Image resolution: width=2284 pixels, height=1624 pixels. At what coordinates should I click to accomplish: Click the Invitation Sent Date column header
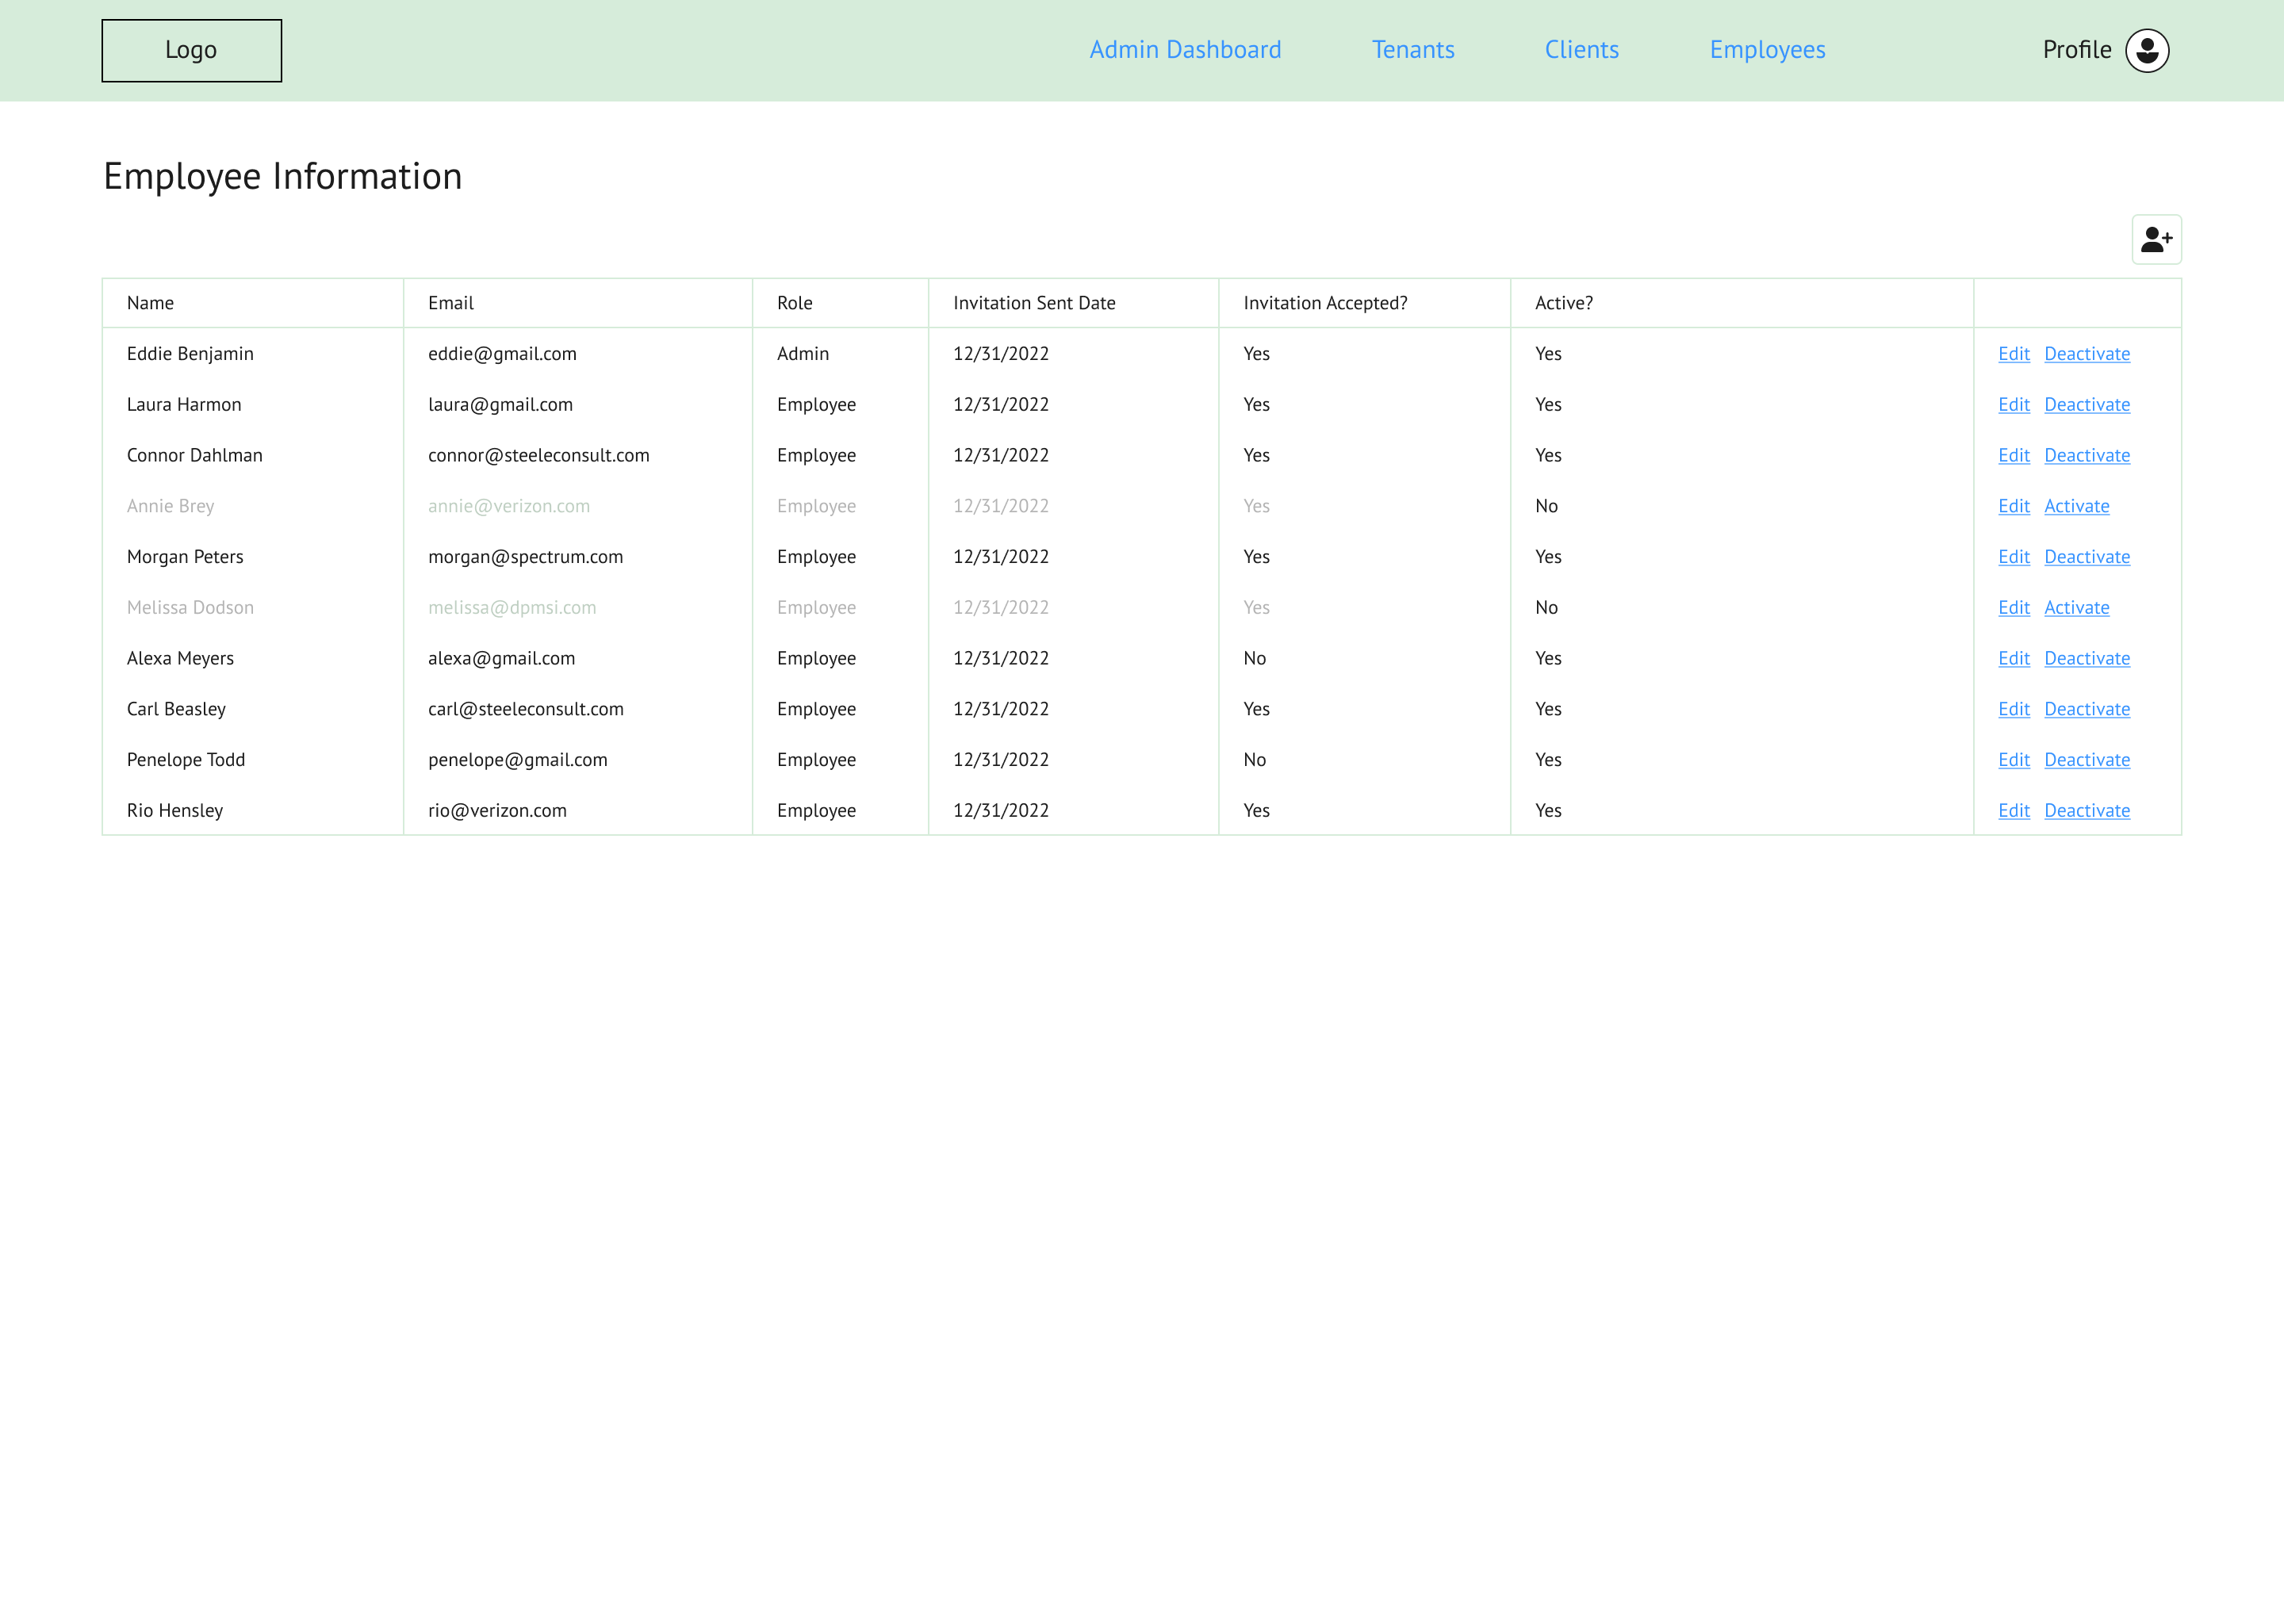click(x=1033, y=303)
